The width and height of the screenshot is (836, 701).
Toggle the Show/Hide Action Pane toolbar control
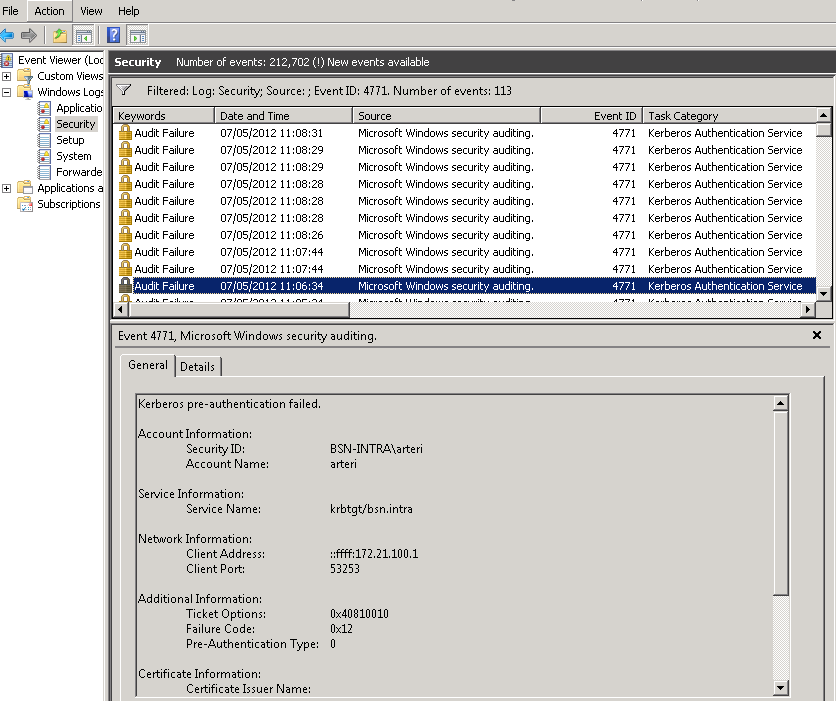[136, 34]
